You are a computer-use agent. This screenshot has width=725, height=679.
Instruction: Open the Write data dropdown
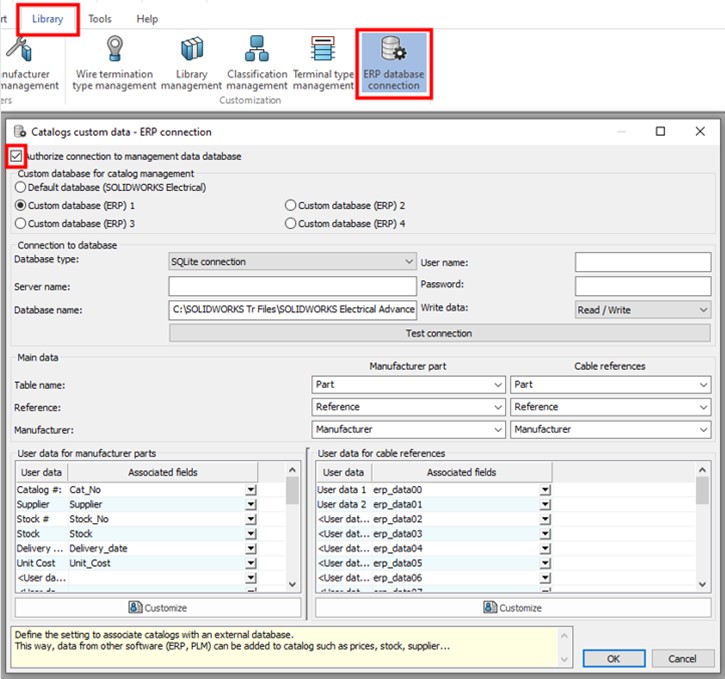[642, 310]
